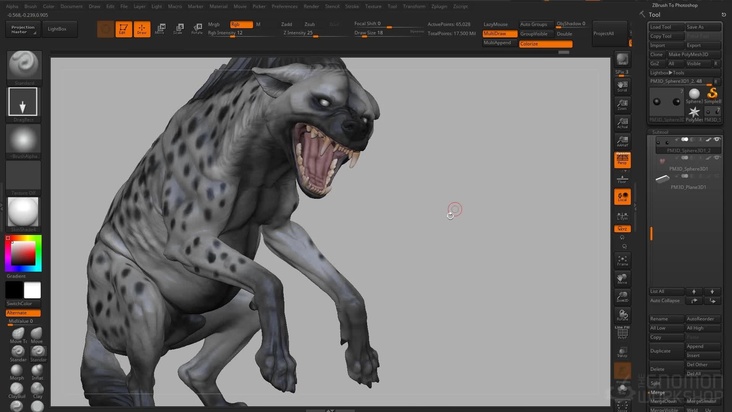Viewport: 732px width, 412px height.
Task: Select the Move Topological brush icon
Action: (x=18, y=334)
